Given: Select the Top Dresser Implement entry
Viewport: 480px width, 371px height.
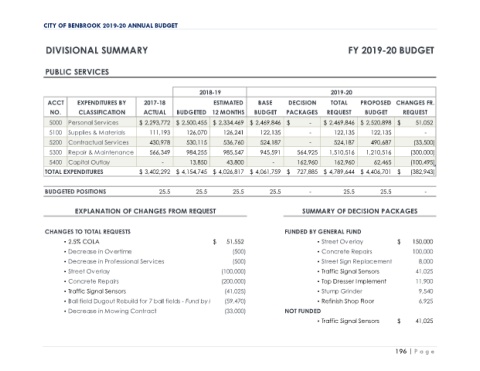Looking at the screenshot, I should click(x=352, y=281).
